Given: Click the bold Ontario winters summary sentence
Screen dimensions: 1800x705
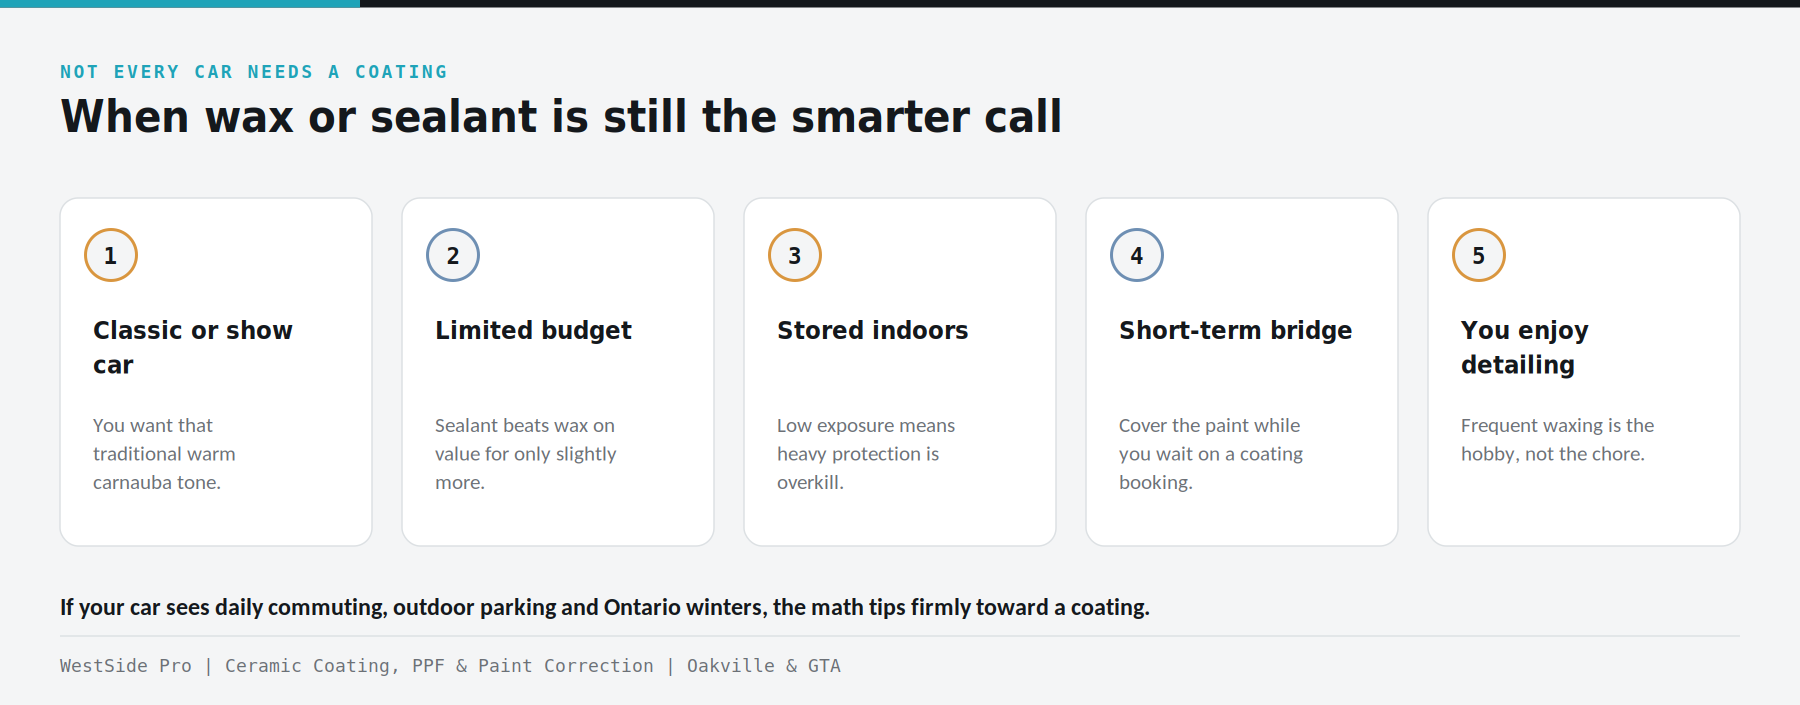Looking at the screenshot, I should 605,607.
